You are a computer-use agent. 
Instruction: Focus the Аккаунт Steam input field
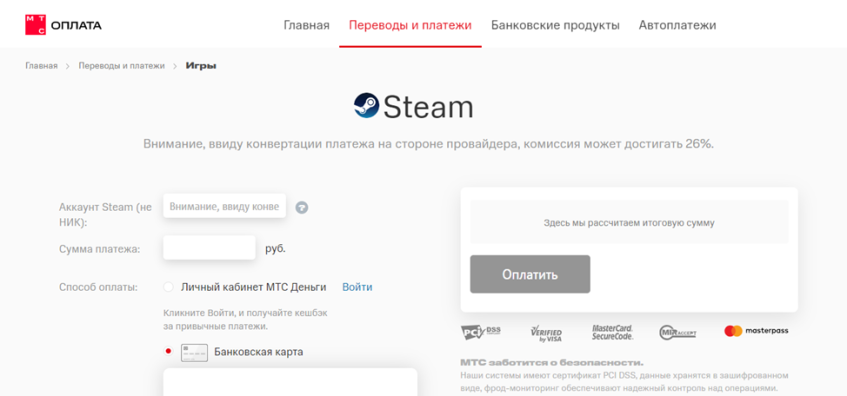click(x=225, y=206)
